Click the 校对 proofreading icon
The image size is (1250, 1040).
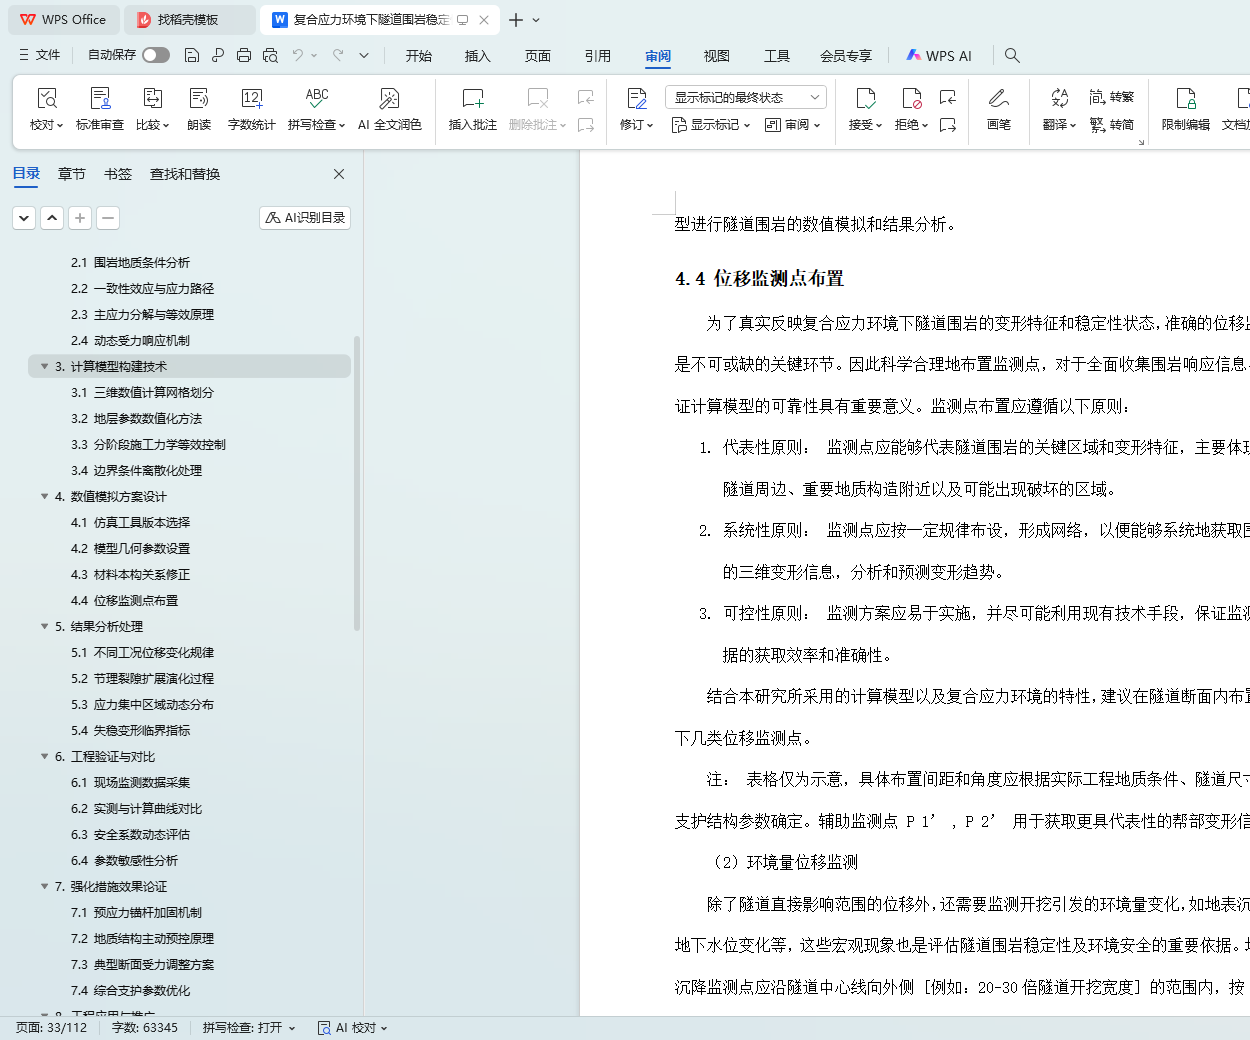pyautogui.click(x=46, y=99)
